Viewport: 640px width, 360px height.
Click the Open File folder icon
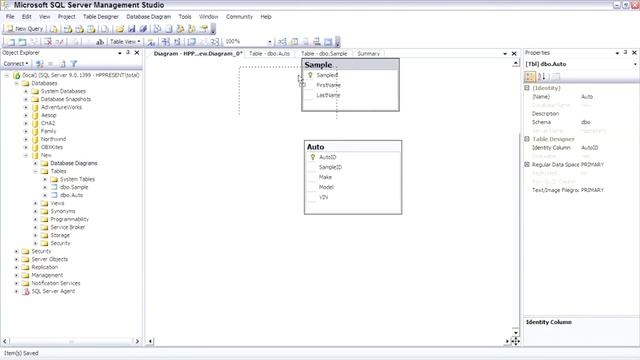click(120, 29)
